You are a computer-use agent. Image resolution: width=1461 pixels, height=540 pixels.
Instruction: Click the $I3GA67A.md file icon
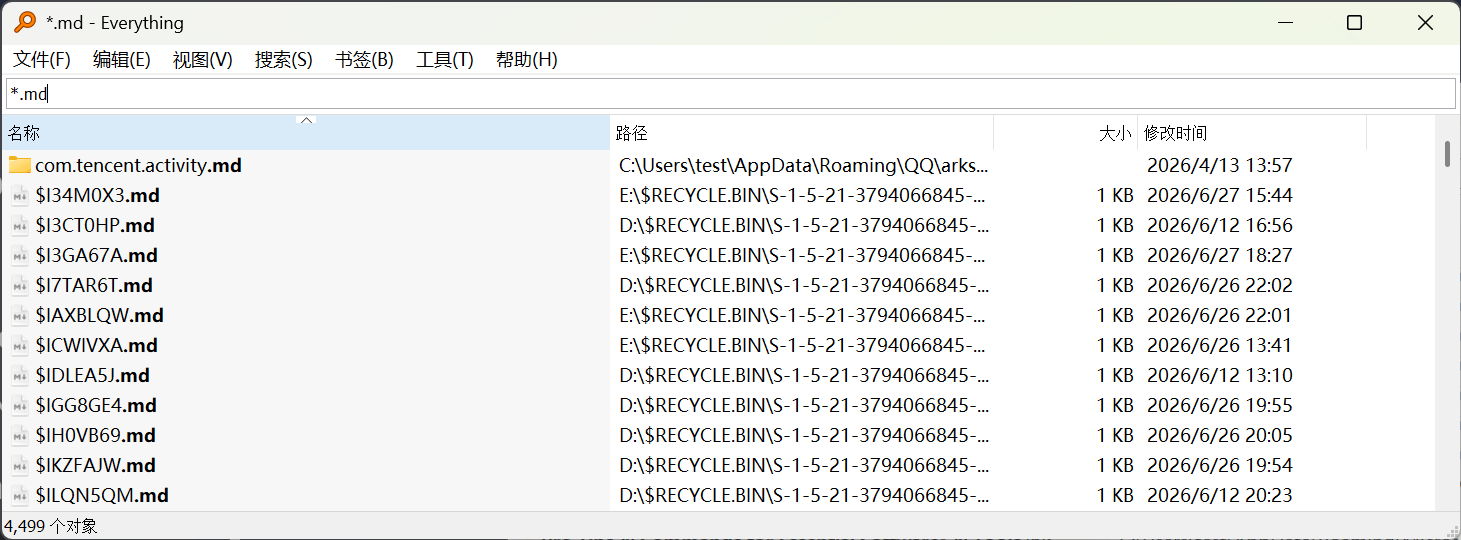coord(20,255)
